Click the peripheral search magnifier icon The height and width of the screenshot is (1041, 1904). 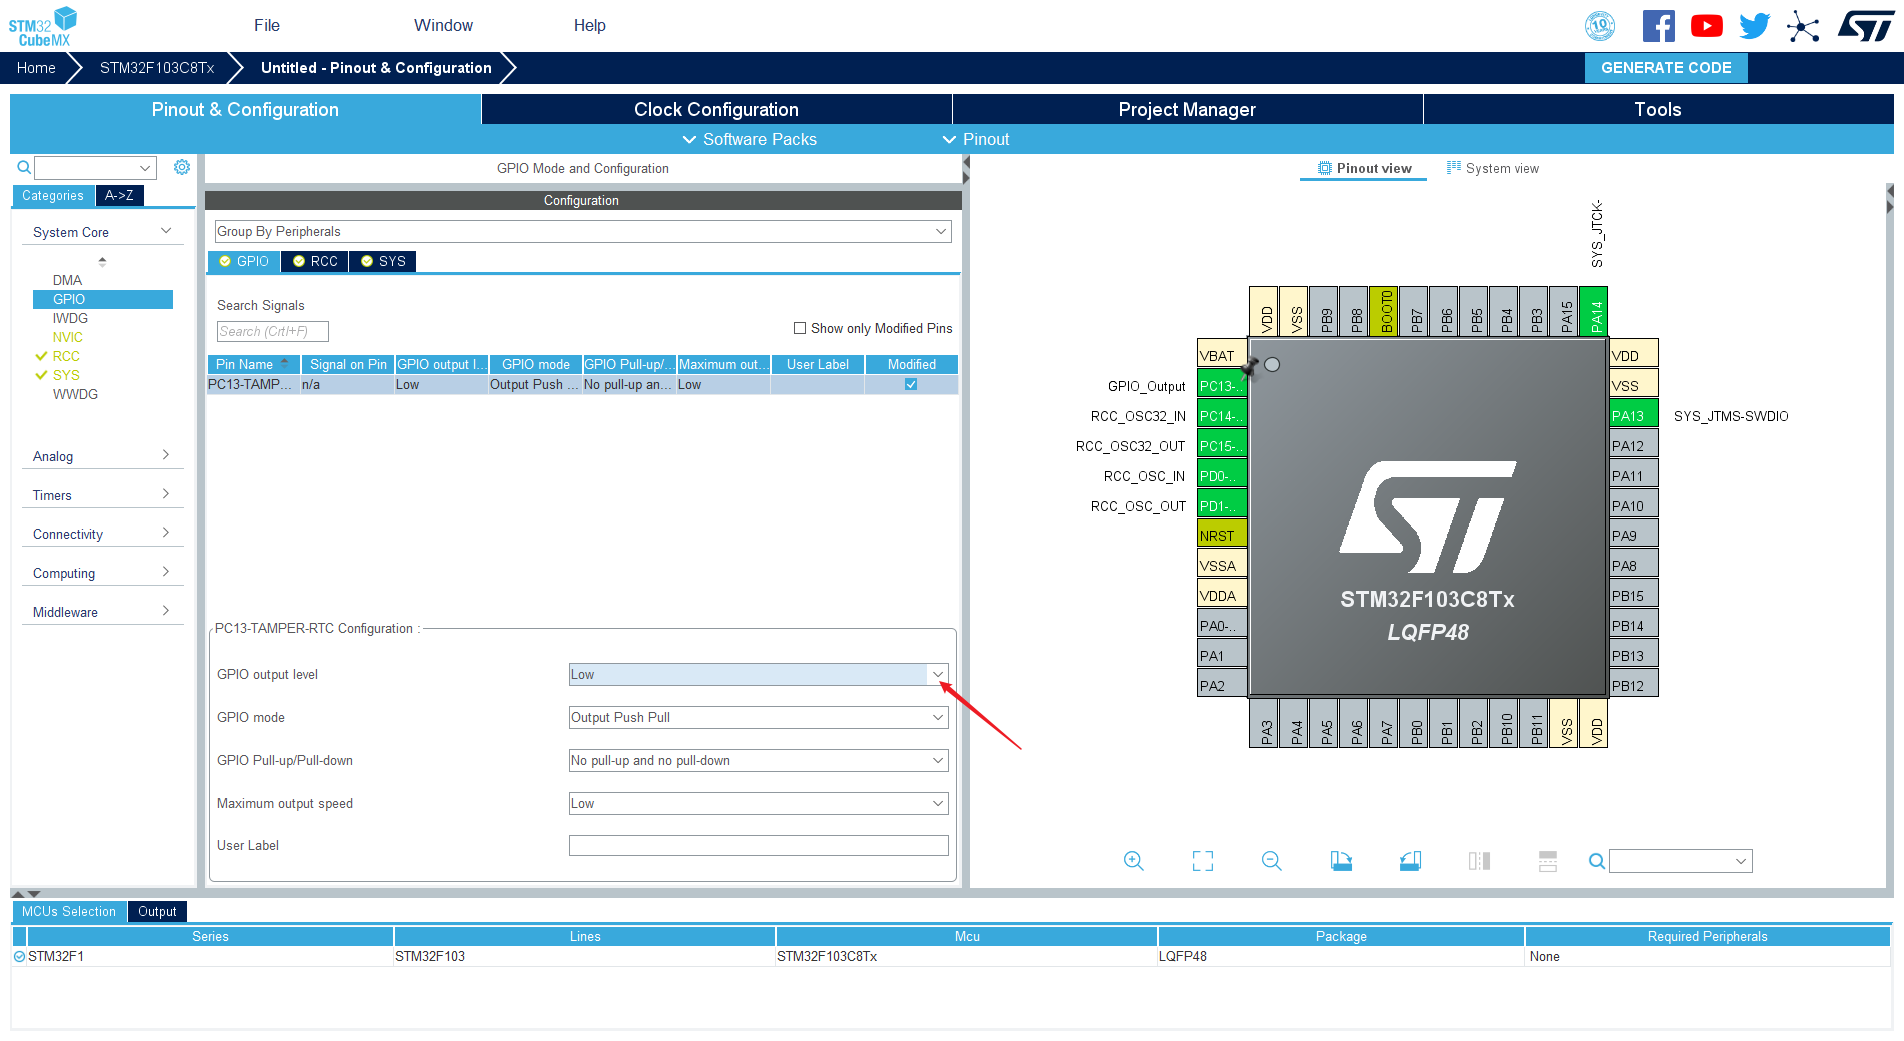tap(24, 167)
